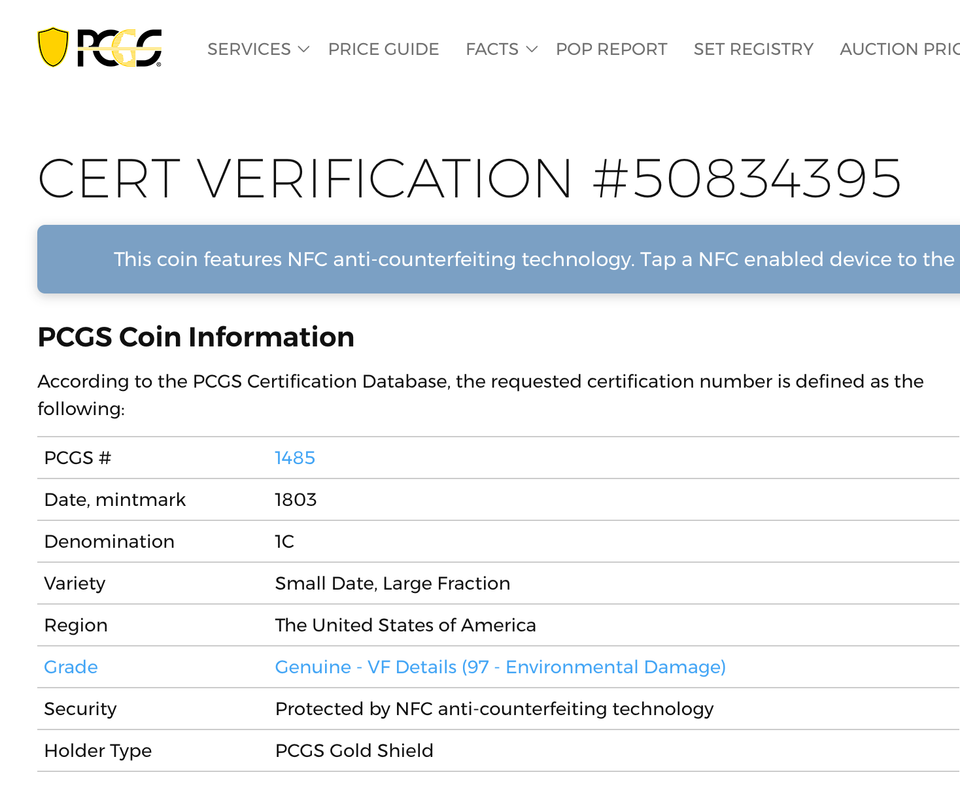This screenshot has width=960, height=804.
Task: Navigate to Set Registry
Action: click(753, 49)
